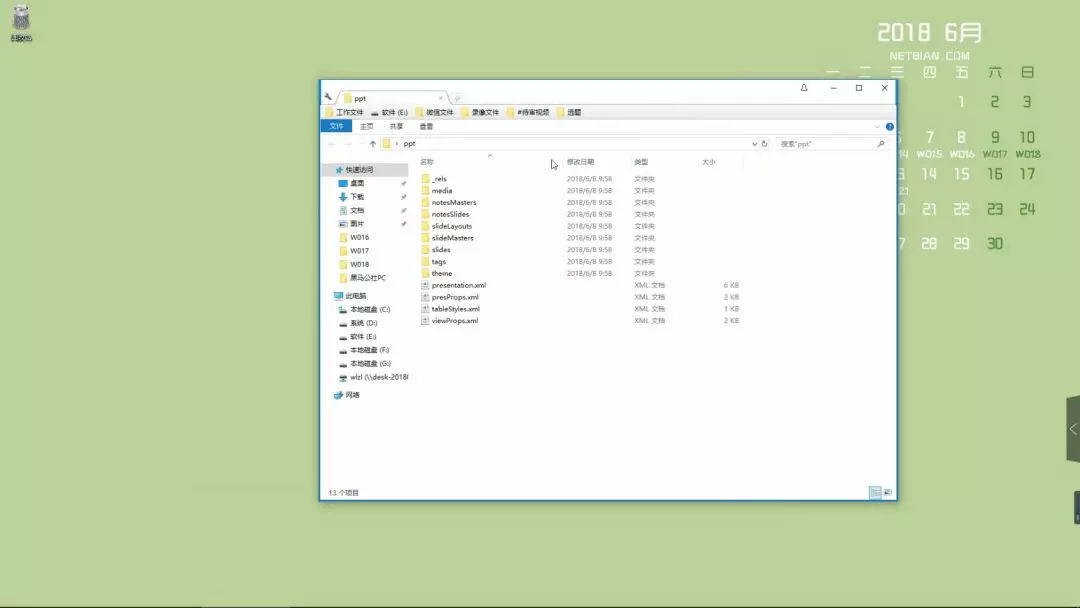Viewport: 1080px width, 608px height.
Task: Sort files by the 类型 column
Action: [x=641, y=163]
